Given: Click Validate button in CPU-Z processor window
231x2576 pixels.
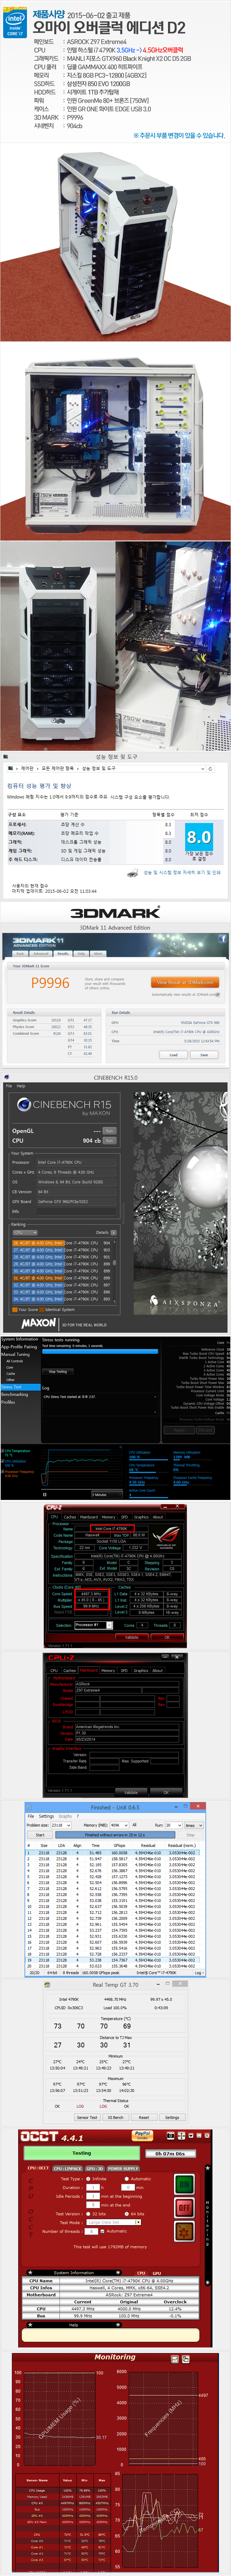Looking at the screenshot, I should click(x=131, y=1637).
